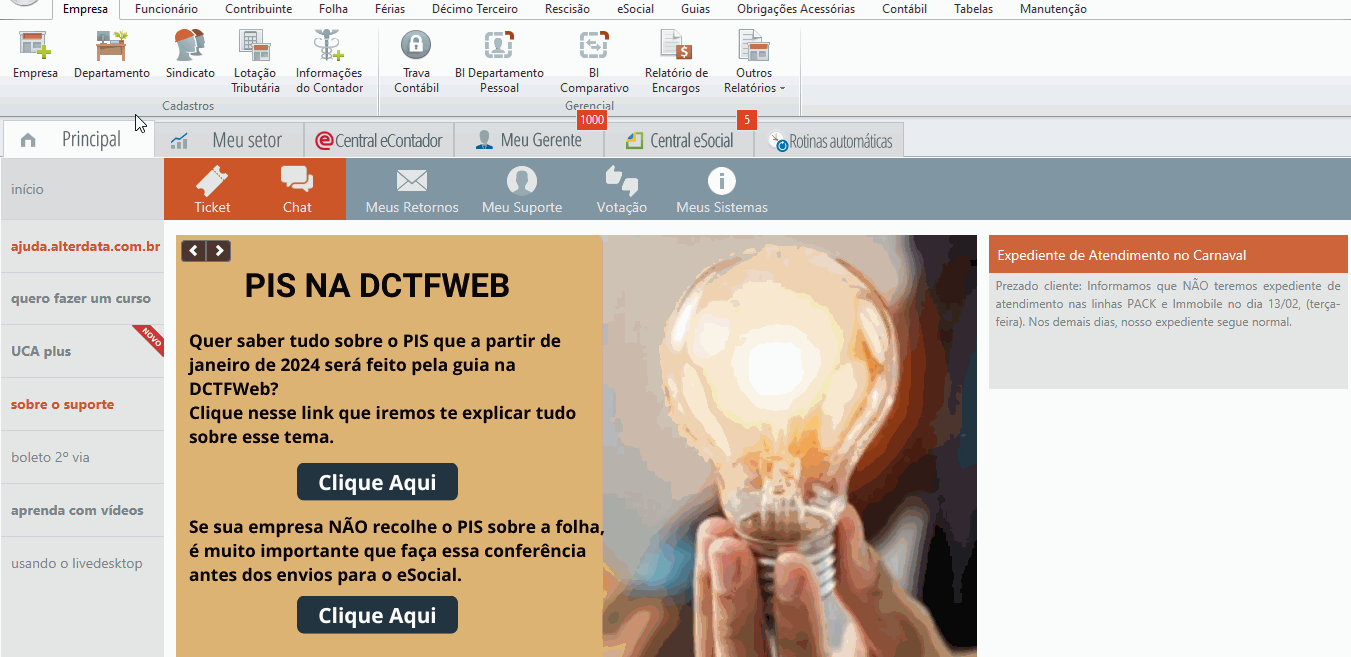Go to previous banner slide arrow
The width and height of the screenshot is (1351, 657).
[194, 251]
